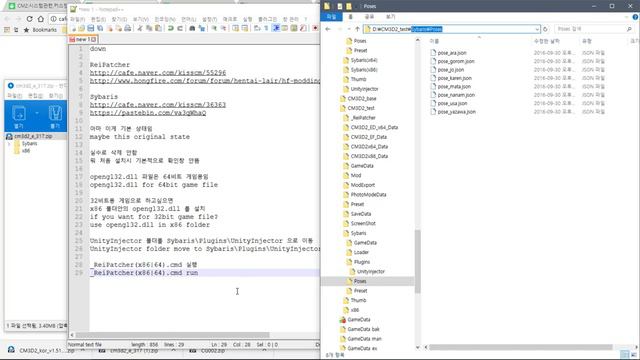Open the ? help menu in Notepad++

coord(305,19)
